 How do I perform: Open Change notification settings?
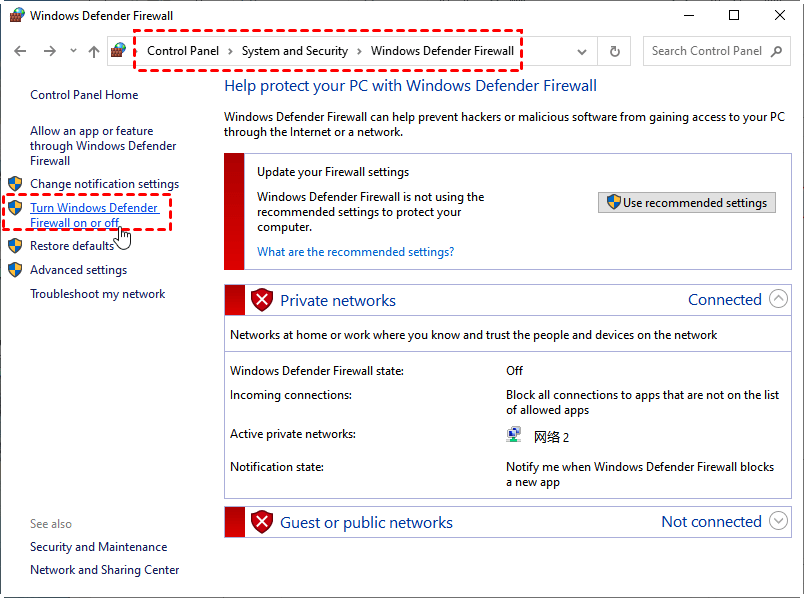pyautogui.click(x=105, y=184)
